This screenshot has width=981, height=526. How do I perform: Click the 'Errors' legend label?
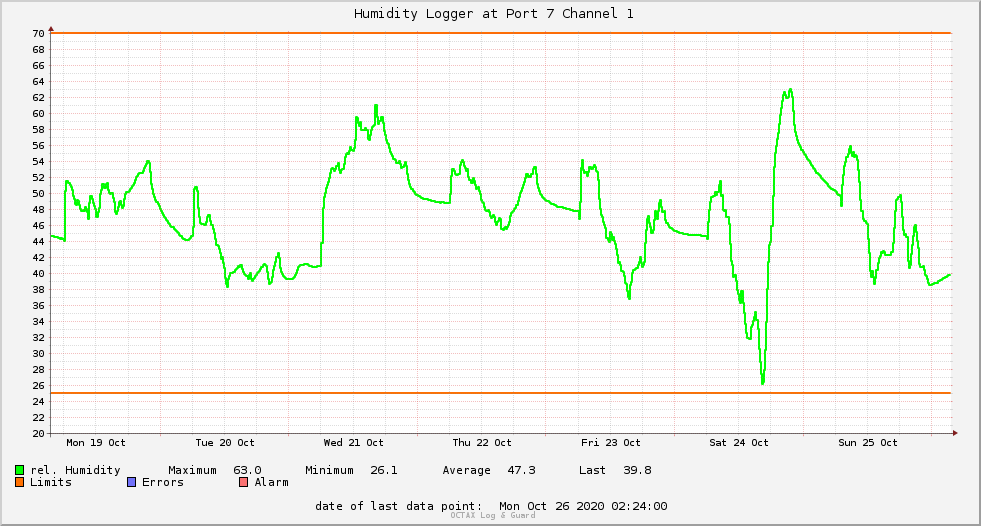point(163,482)
